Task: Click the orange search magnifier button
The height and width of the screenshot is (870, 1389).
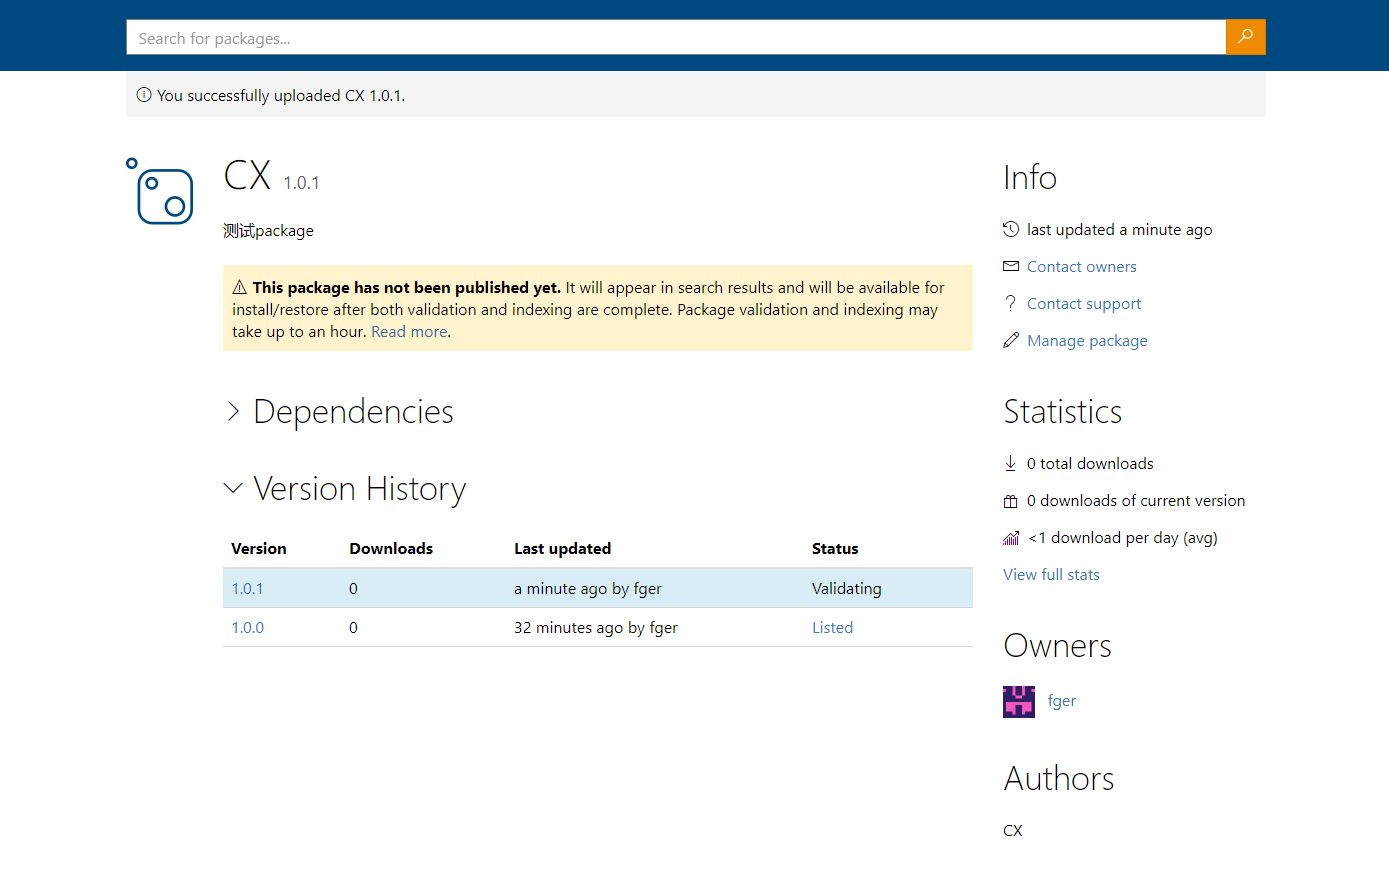Action: [1245, 37]
